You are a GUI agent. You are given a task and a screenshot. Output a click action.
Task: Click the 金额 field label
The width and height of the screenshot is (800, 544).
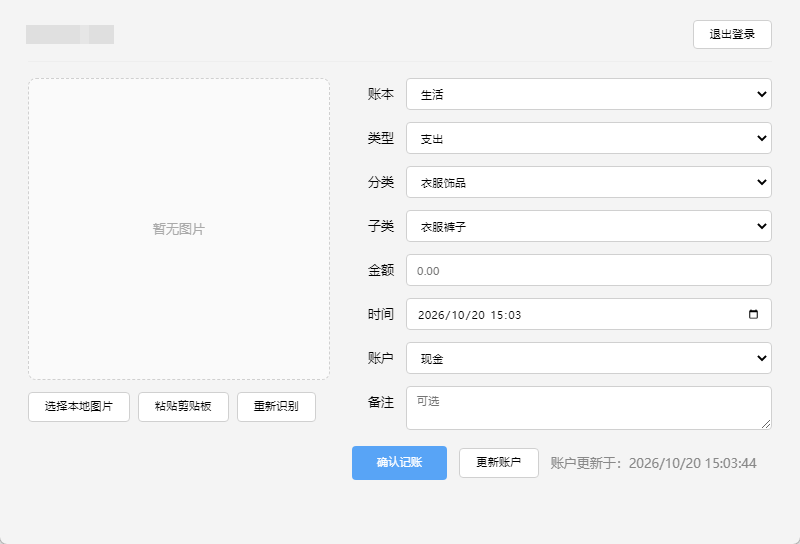381,270
